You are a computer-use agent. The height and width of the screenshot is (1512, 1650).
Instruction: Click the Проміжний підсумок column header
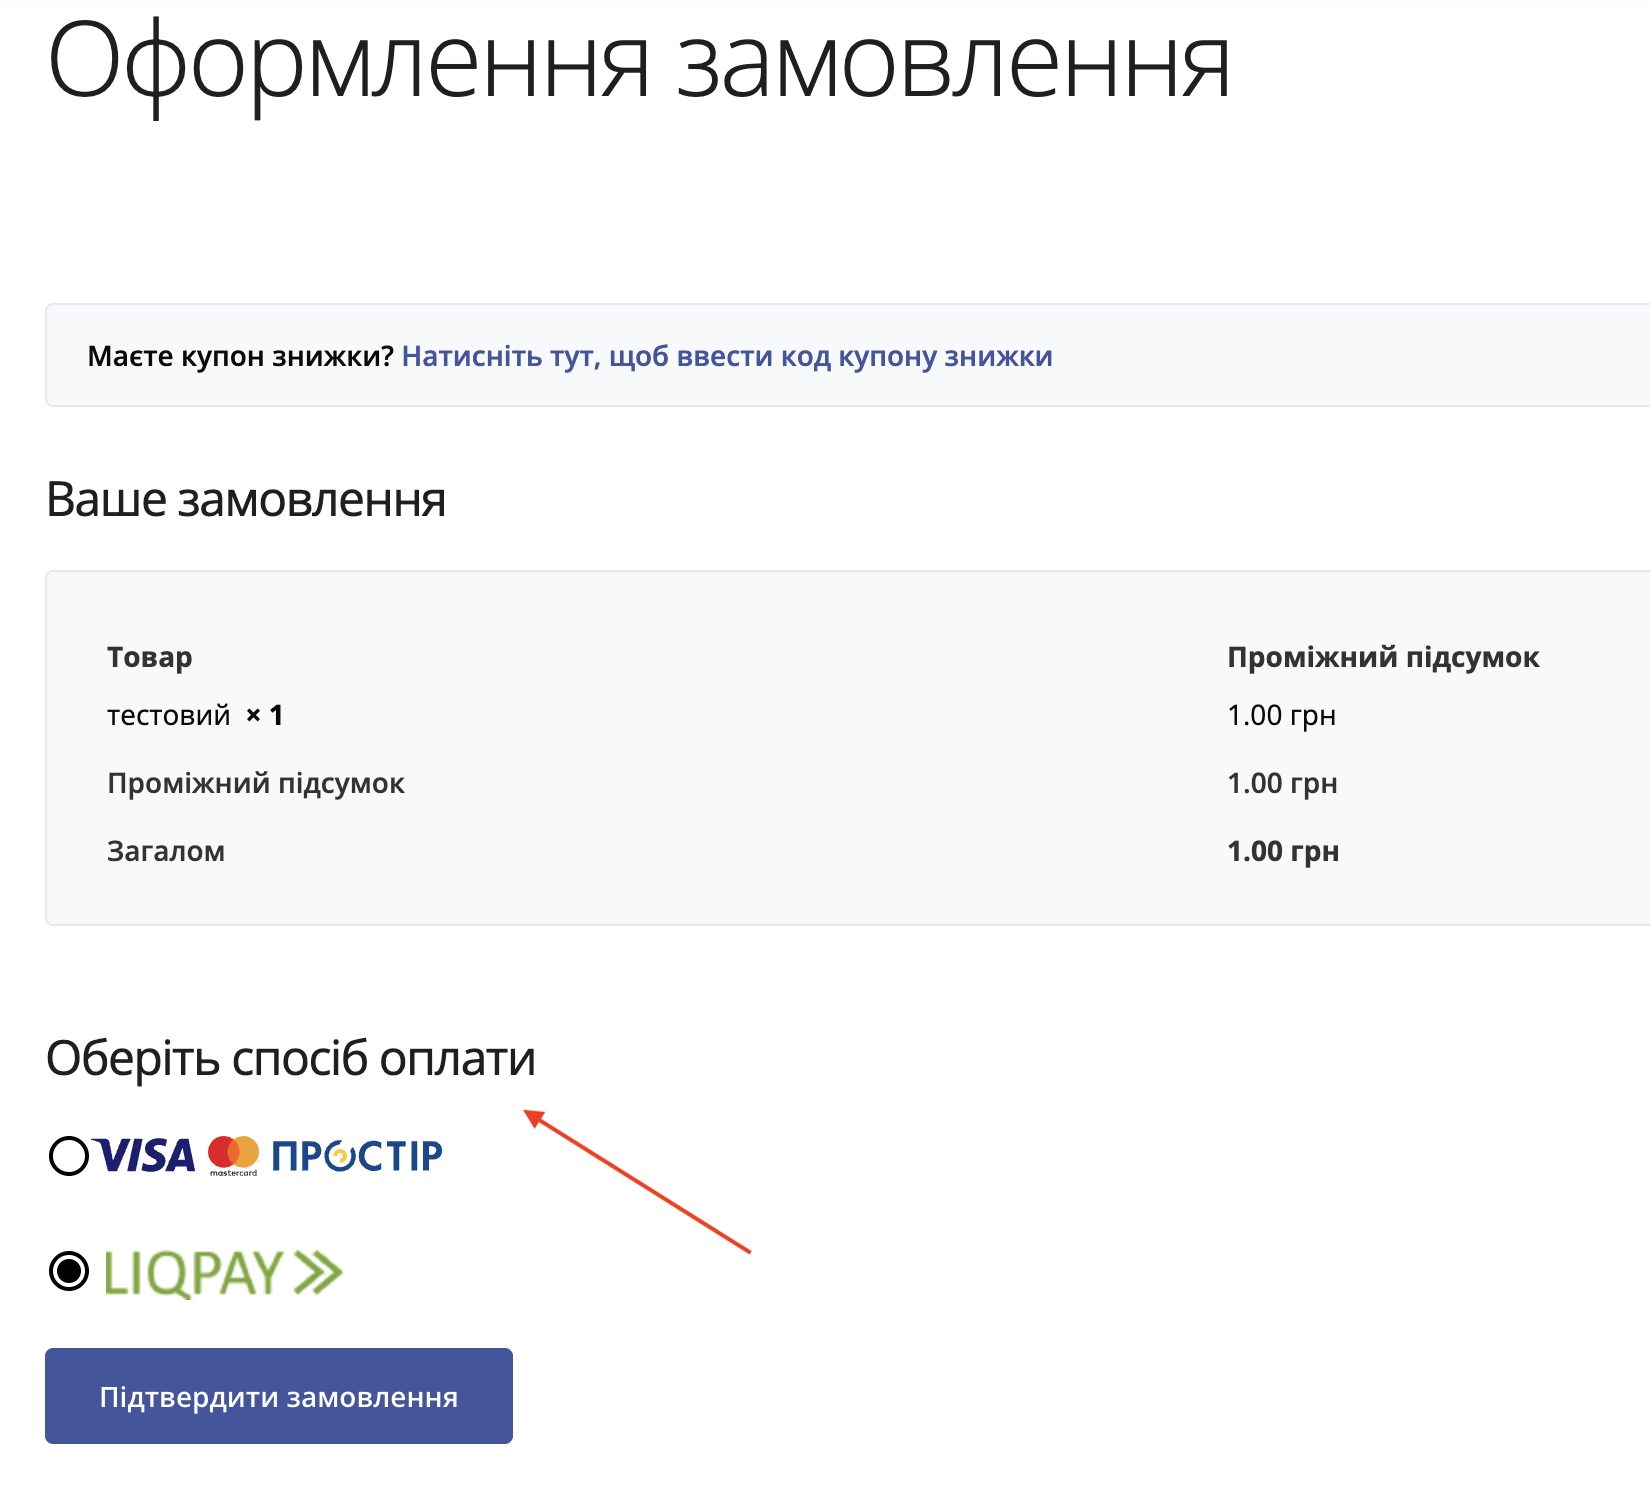click(1383, 657)
